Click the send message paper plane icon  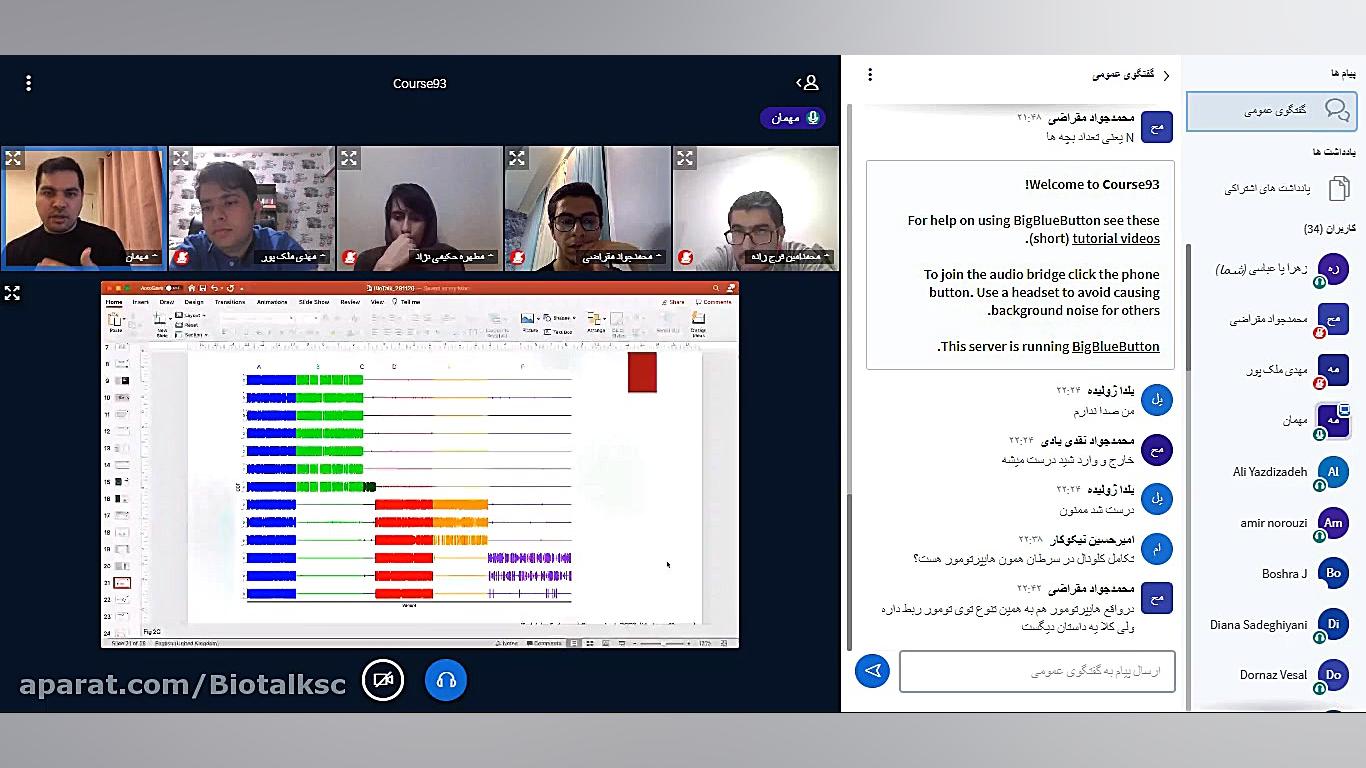point(873,671)
